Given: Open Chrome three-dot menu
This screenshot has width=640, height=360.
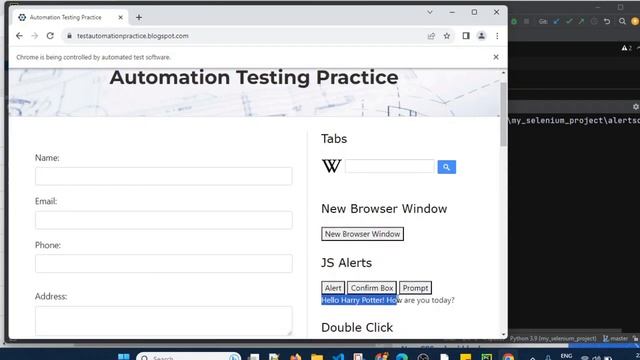Looking at the screenshot, I should pyautogui.click(x=497, y=36).
